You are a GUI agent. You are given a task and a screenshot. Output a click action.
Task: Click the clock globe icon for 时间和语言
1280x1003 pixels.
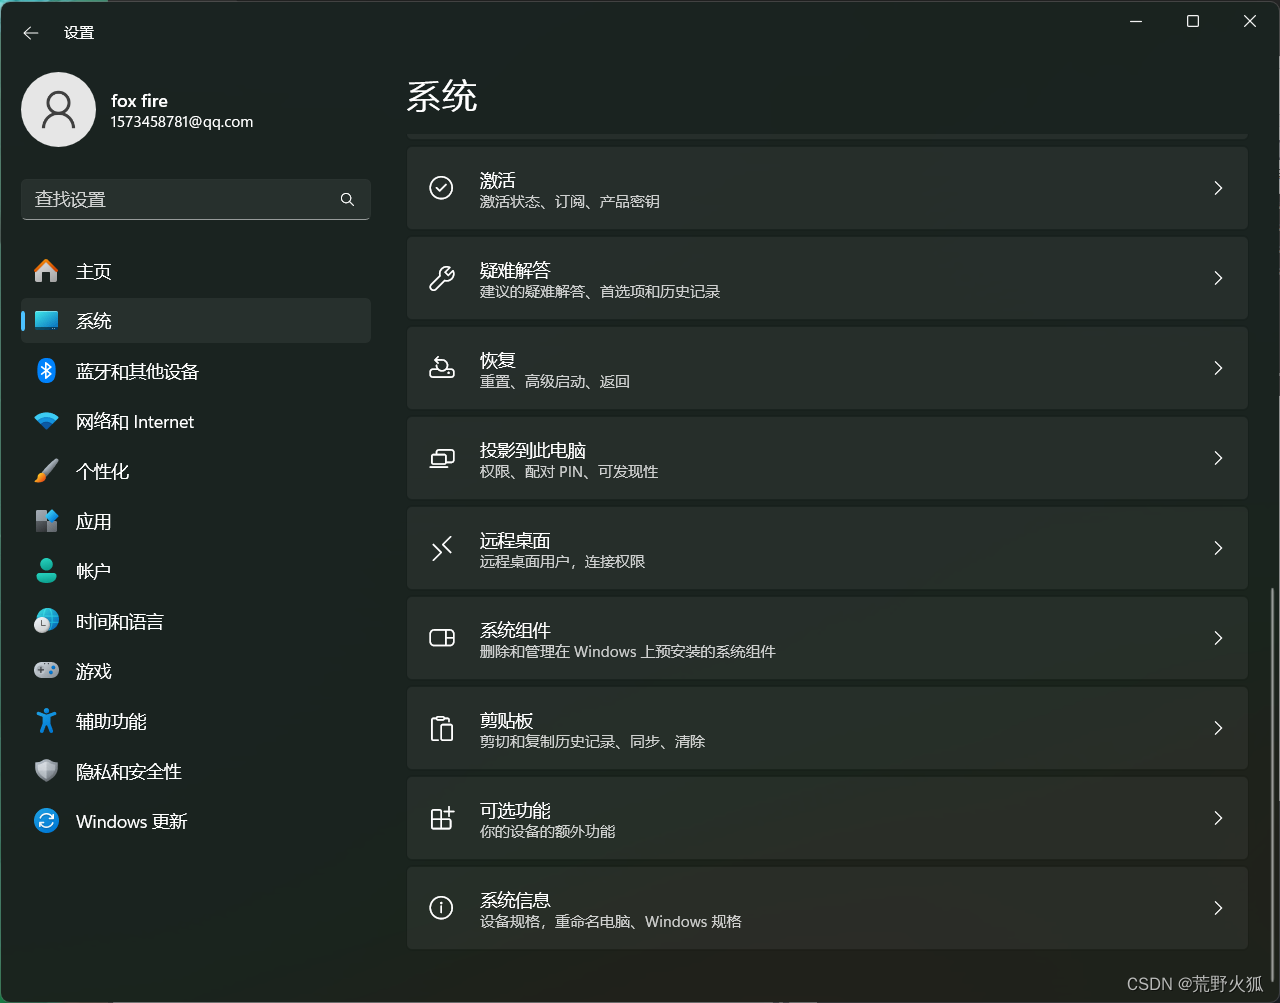click(46, 621)
